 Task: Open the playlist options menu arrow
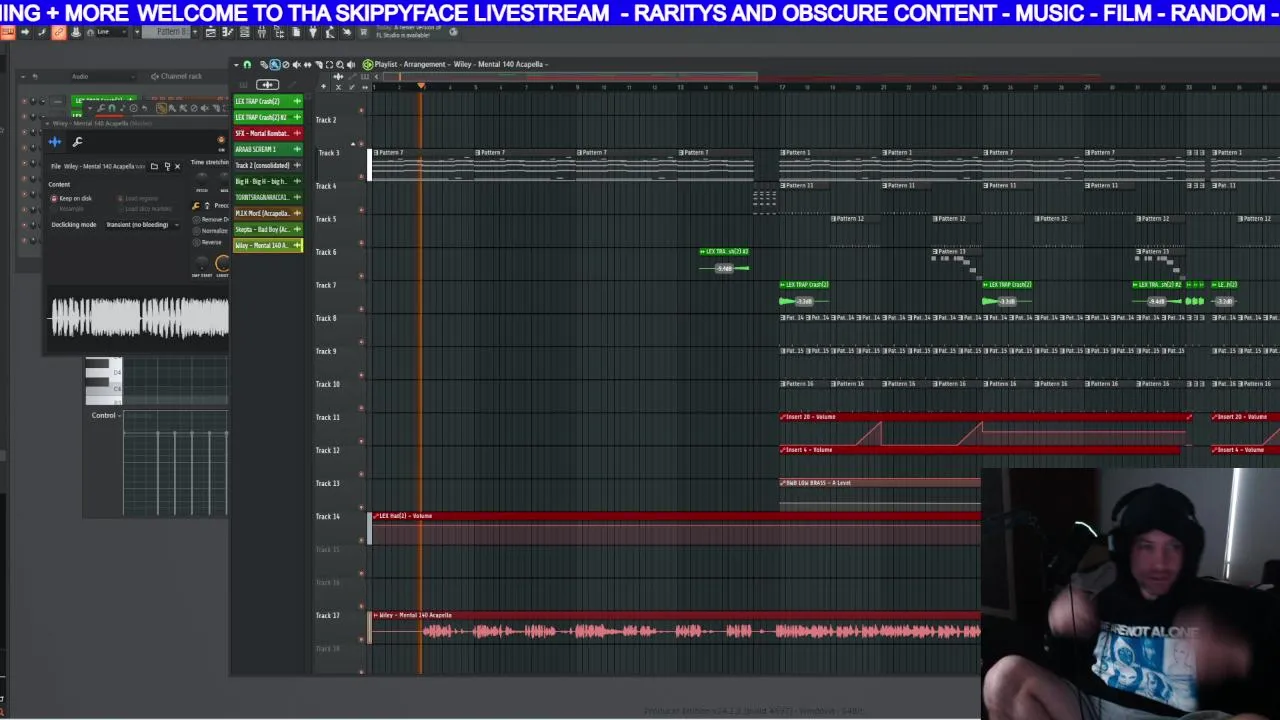[x=237, y=65]
